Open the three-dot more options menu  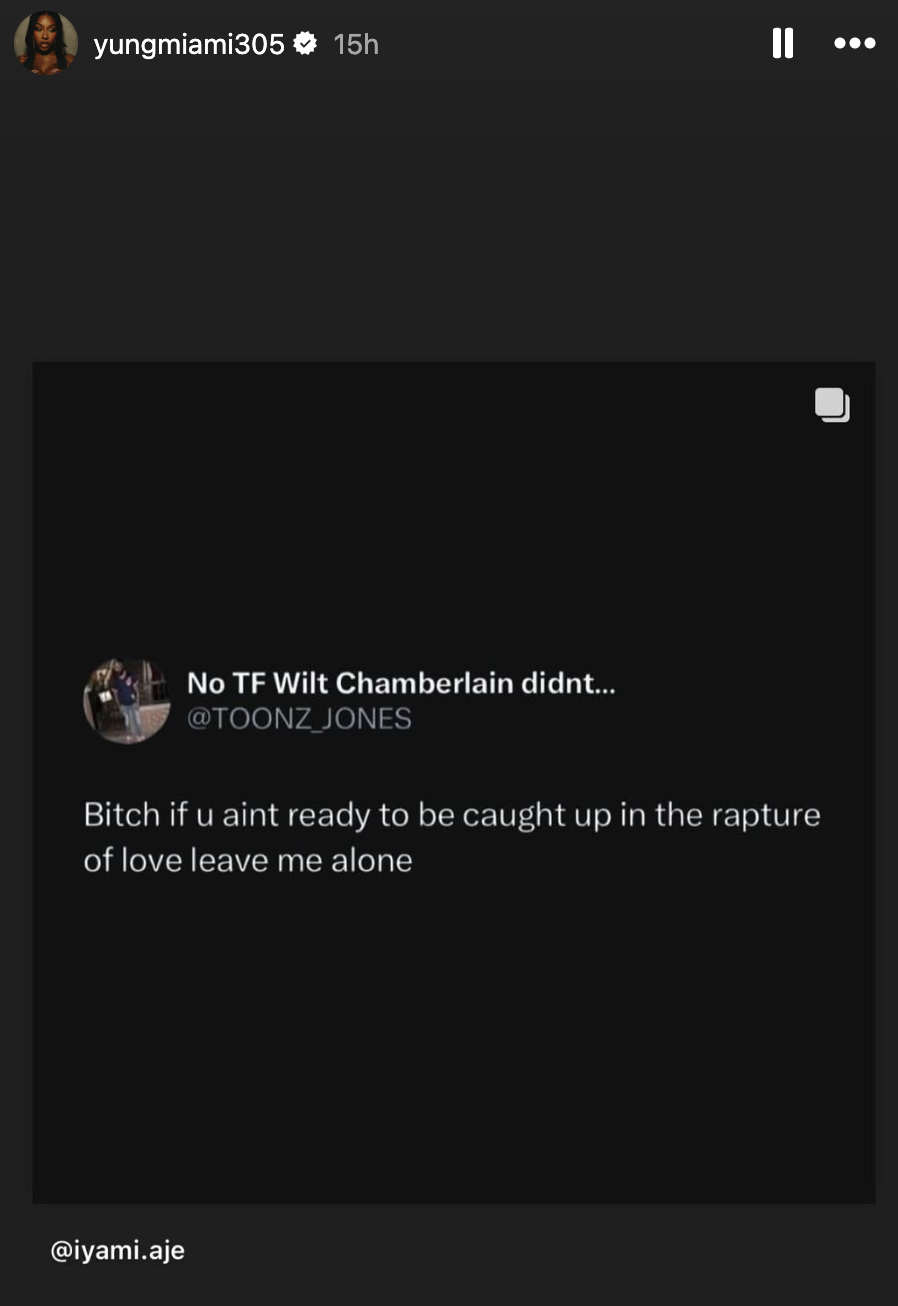(855, 44)
